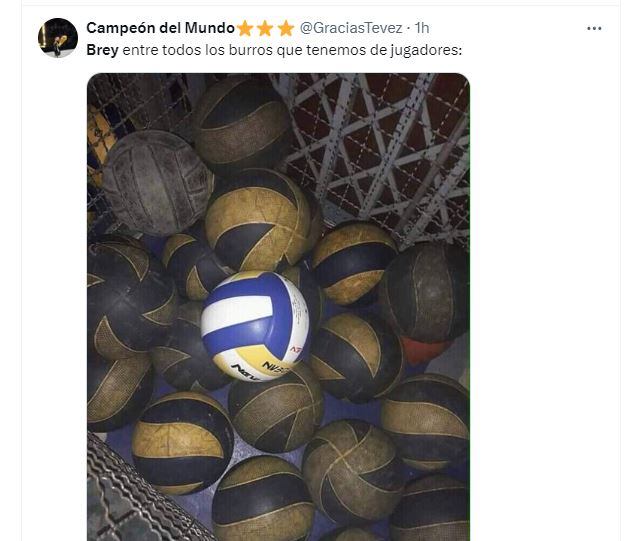Click the Nassau logo on the volleyball

(262, 368)
